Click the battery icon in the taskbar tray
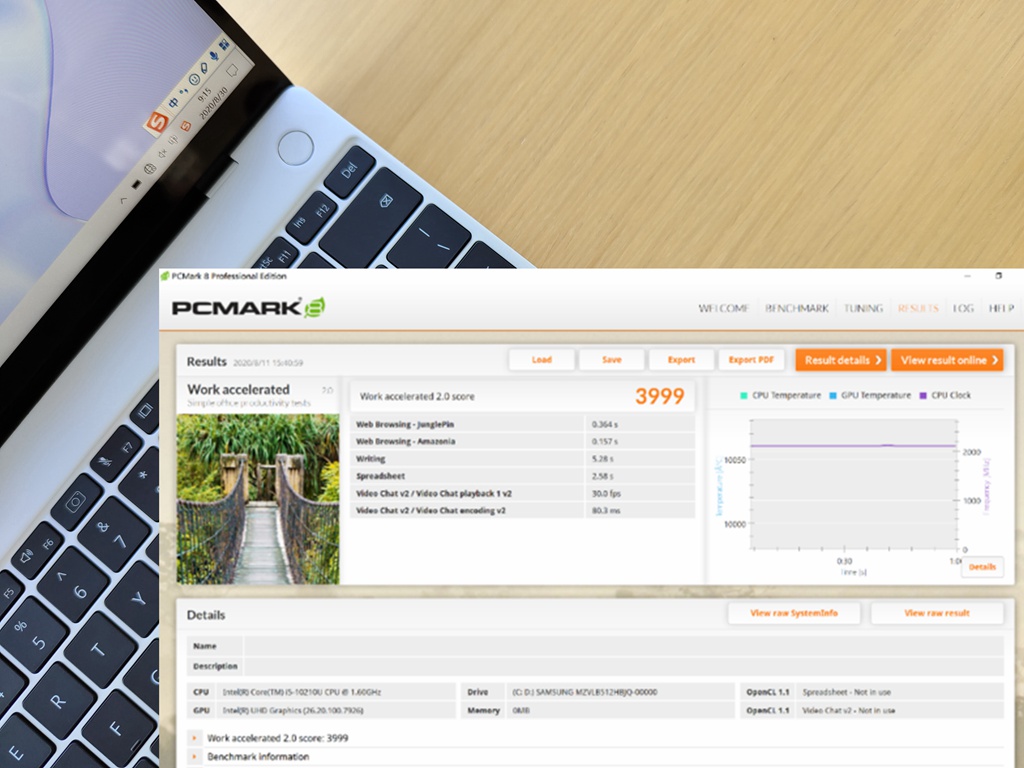This screenshot has height=768, width=1024. [136, 185]
